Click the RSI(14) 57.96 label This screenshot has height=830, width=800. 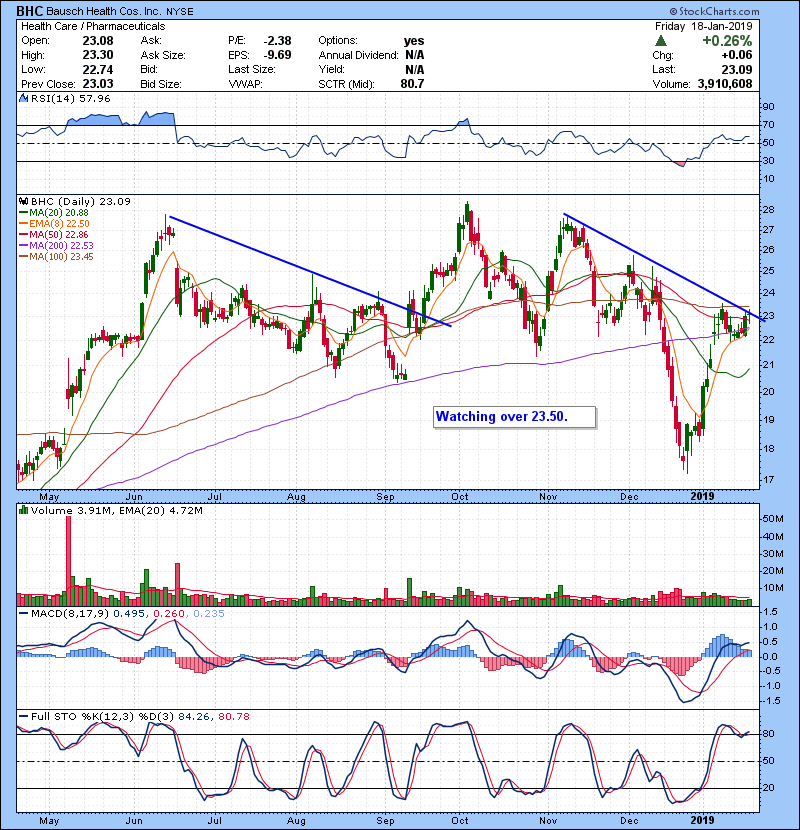click(71, 98)
